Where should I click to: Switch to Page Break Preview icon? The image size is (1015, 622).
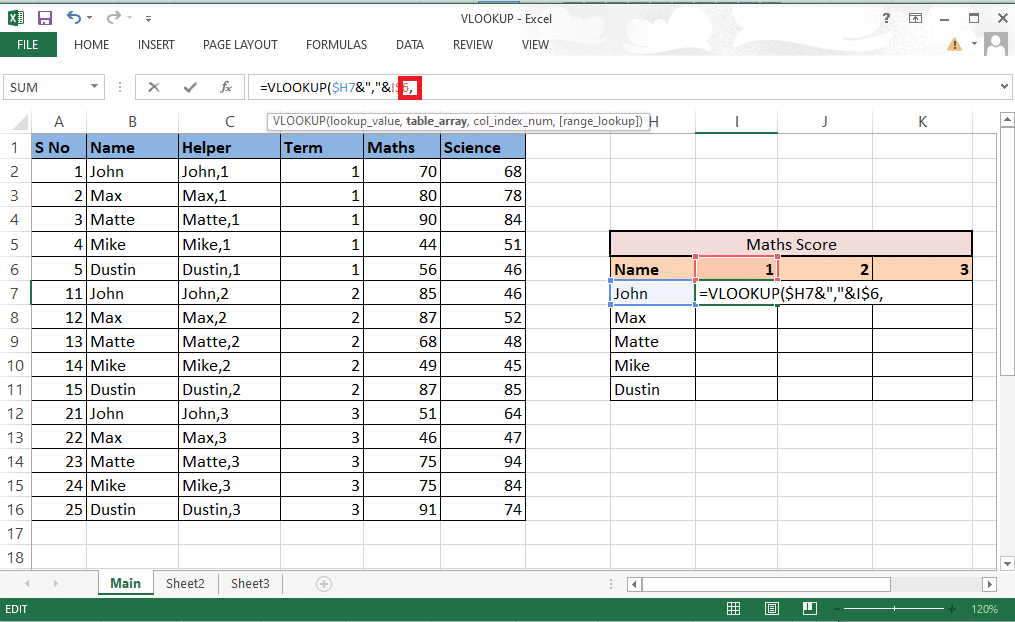809,608
